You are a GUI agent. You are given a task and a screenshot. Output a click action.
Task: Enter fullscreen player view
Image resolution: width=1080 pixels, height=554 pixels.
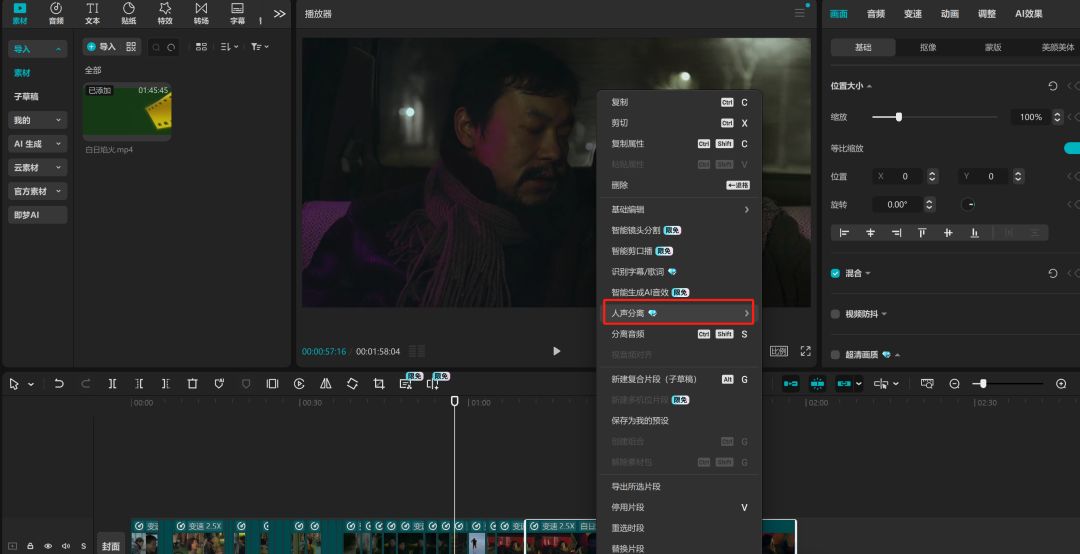point(805,351)
